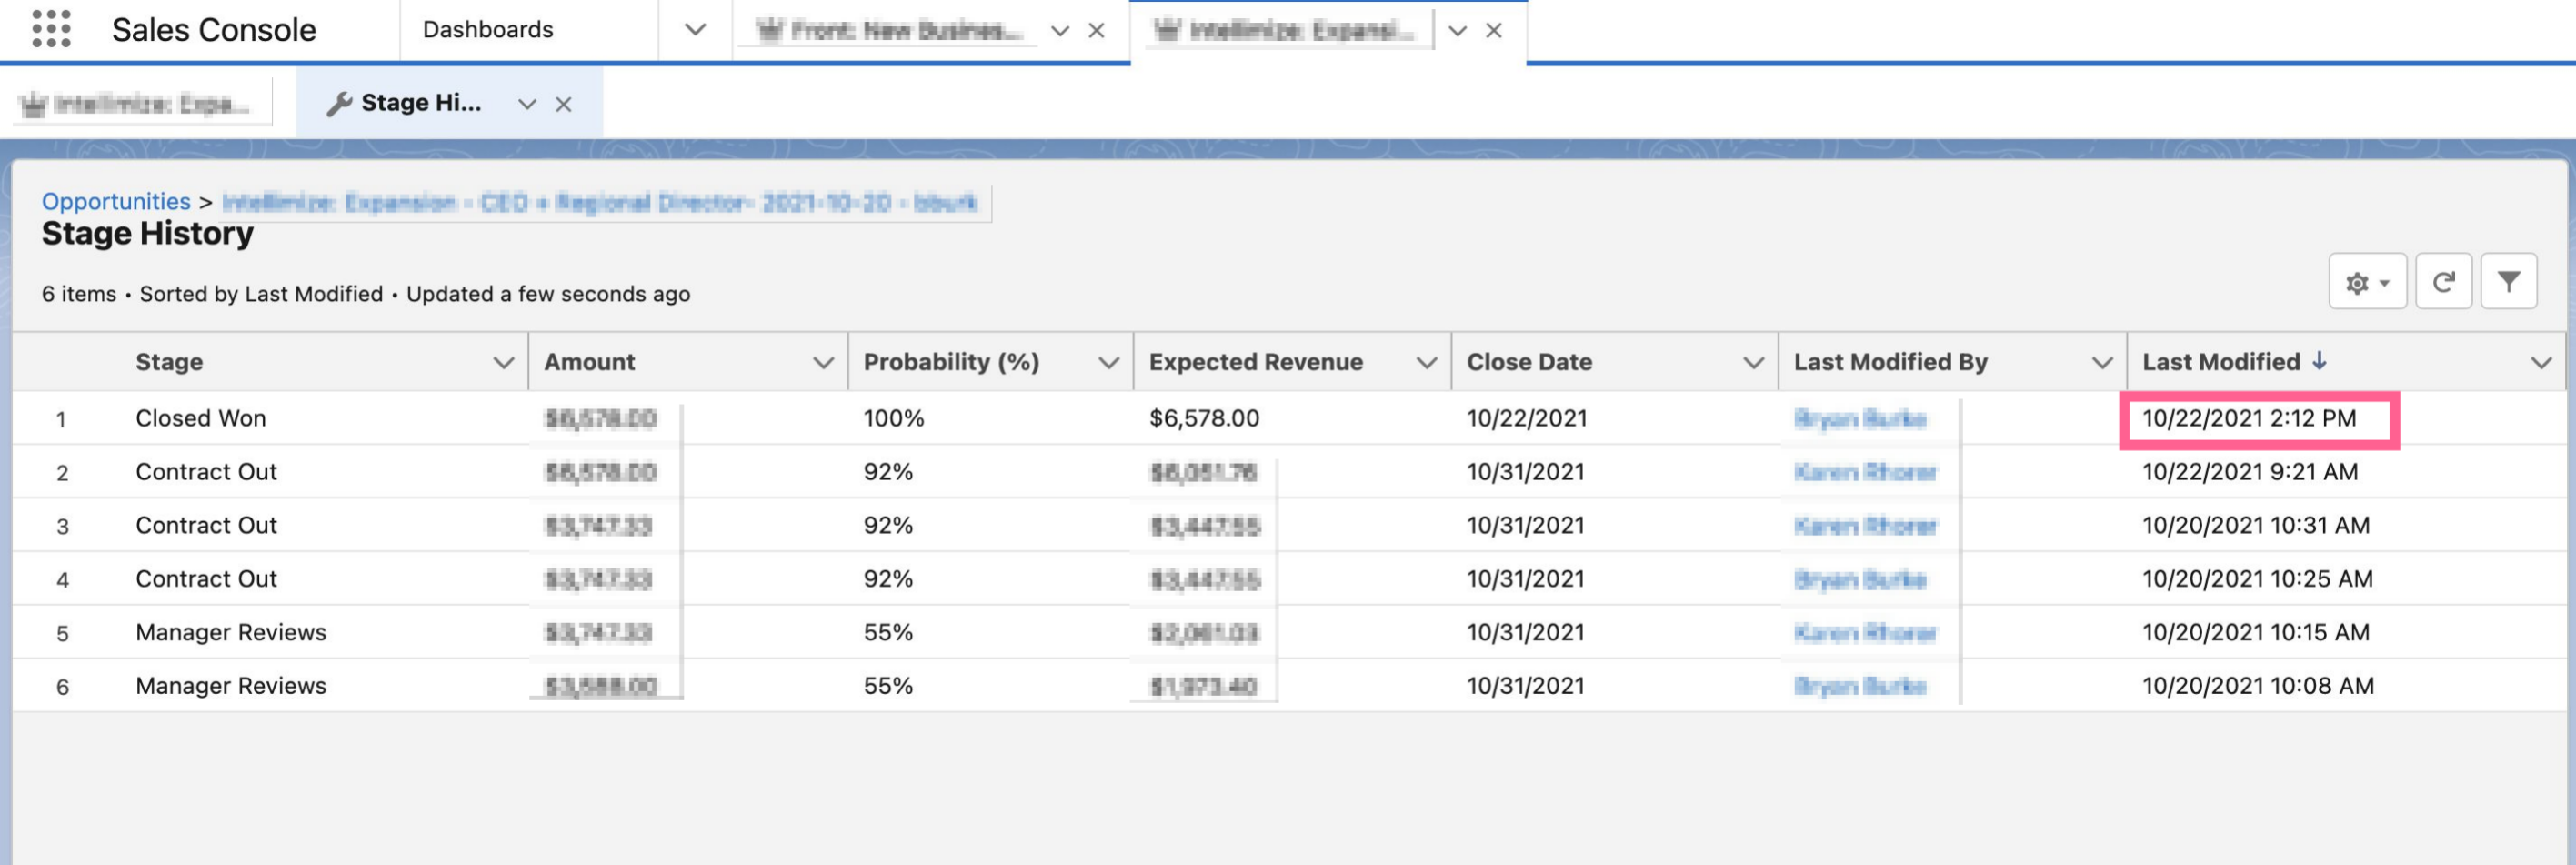Open Stage column header dropdown menu
Image resolution: width=2576 pixels, height=865 pixels.
click(504, 363)
